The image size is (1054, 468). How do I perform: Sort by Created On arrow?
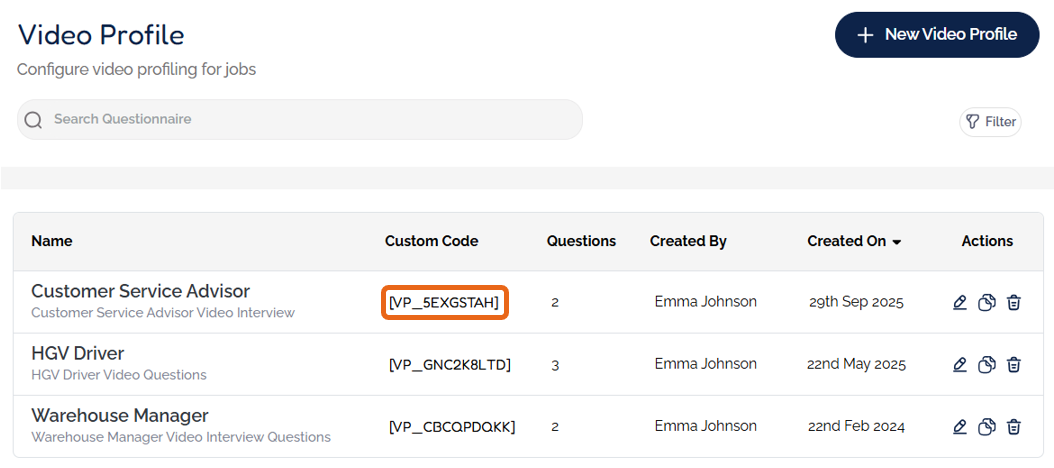coord(897,242)
